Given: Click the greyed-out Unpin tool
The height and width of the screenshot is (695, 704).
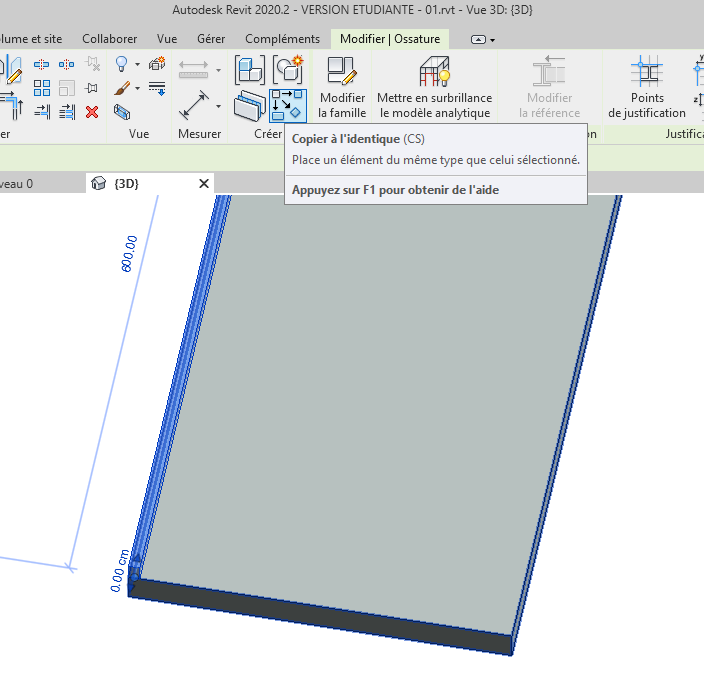Looking at the screenshot, I should [x=92, y=64].
